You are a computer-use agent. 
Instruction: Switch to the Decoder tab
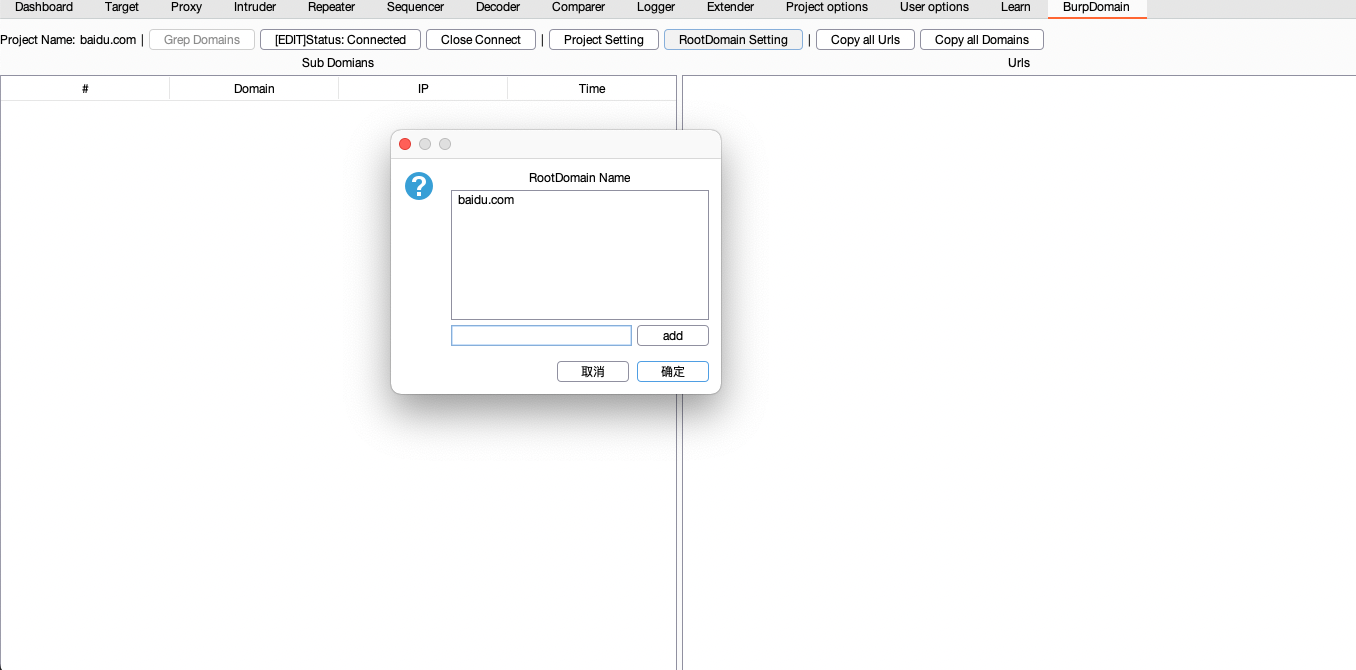click(x=498, y=7)
